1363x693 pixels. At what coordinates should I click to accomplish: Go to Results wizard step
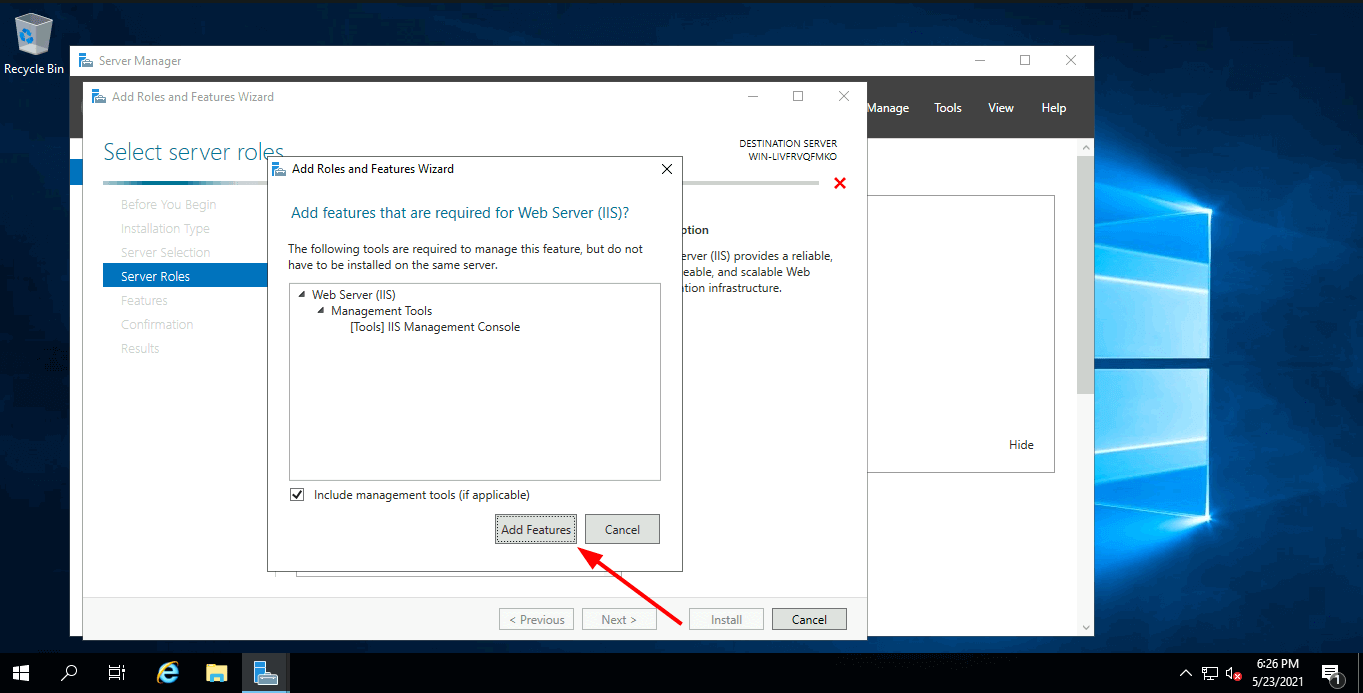(x=140, y=349)
